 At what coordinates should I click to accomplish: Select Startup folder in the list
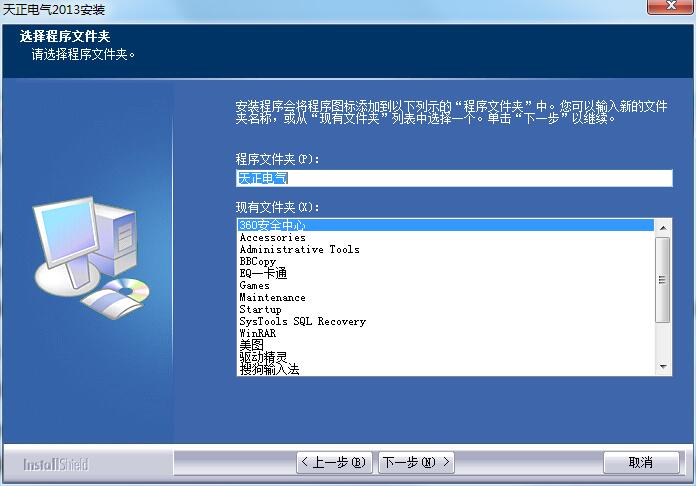click(260, 310)
